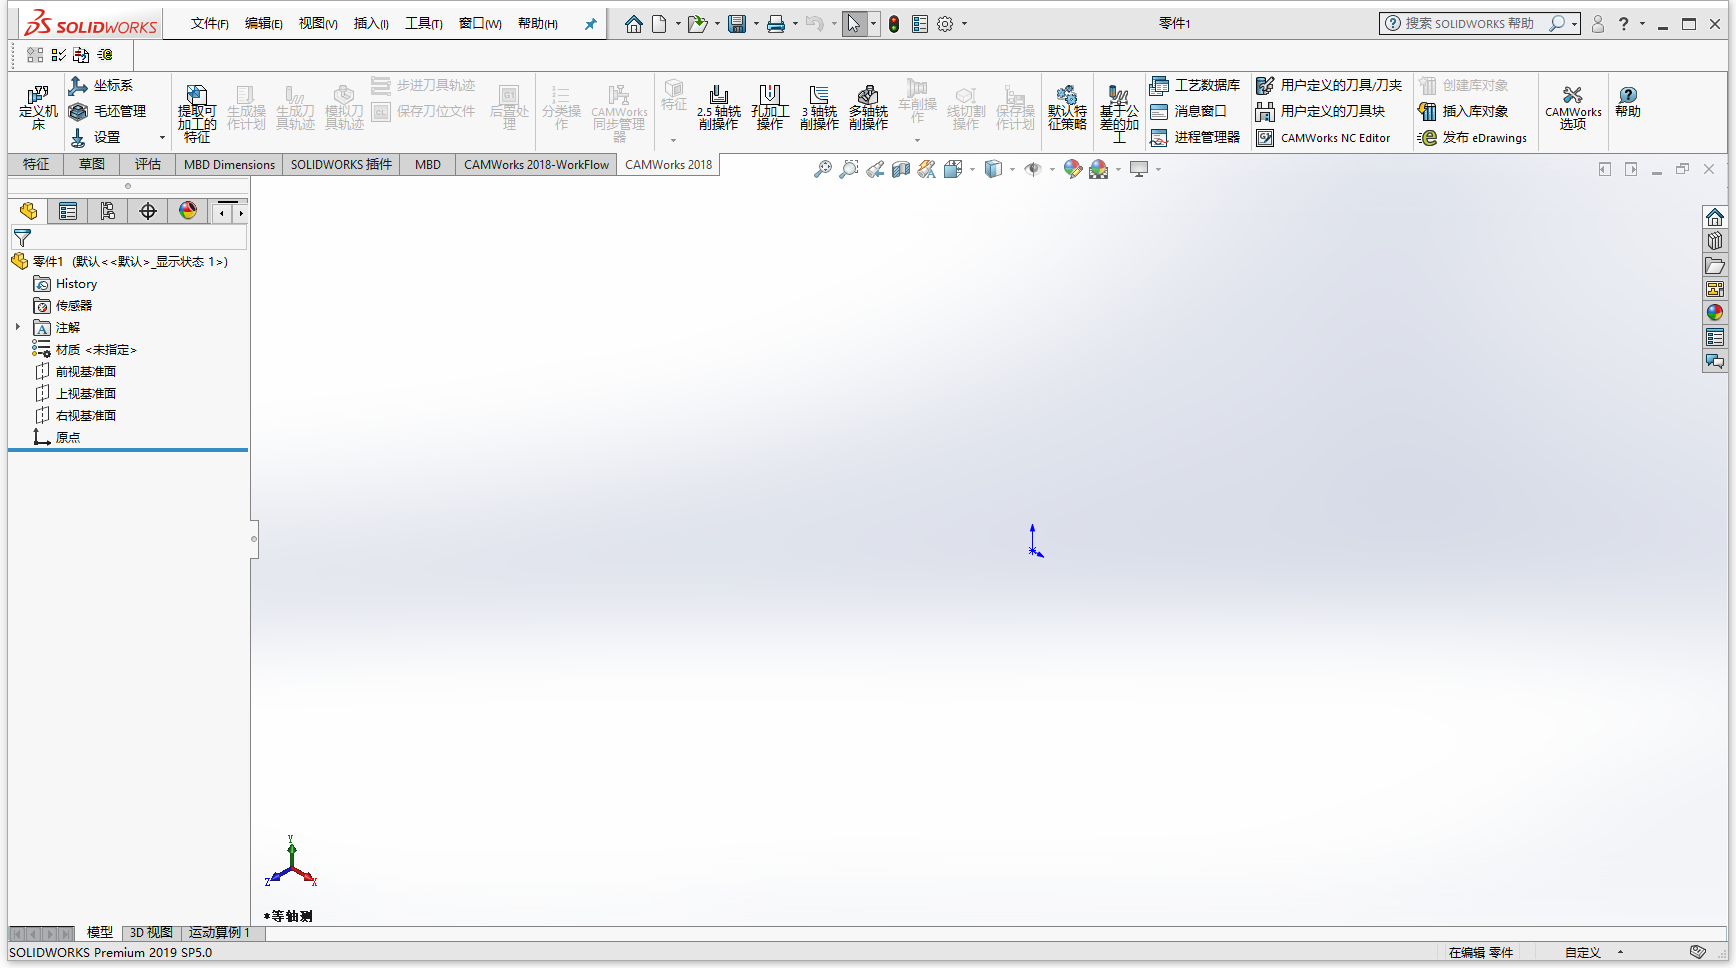Click 插入库对象 insert library object
Screen dimensions: 1736x968
1463,112
